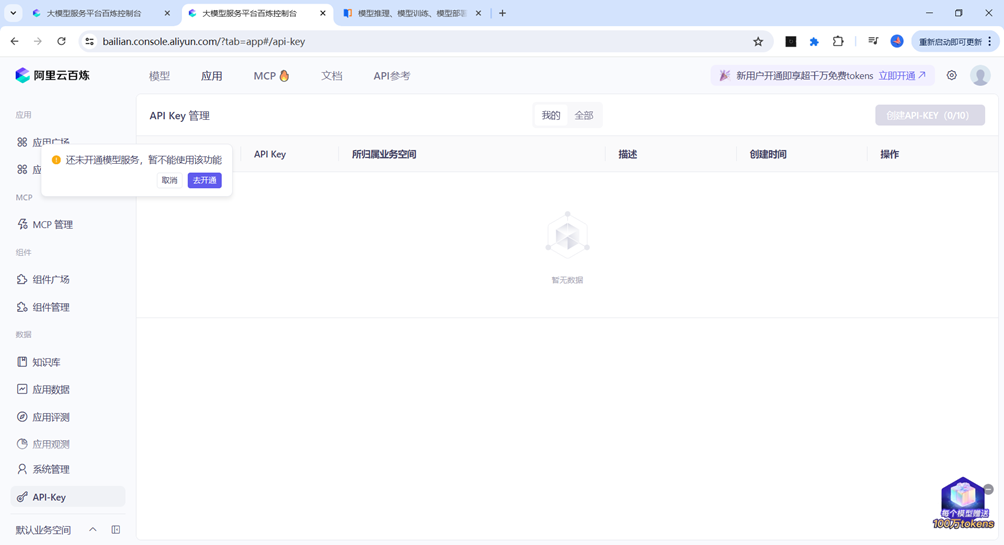Image resolution: width=1004 pixels, height=545 pixels.
Task: Click the 应用评测 compass icon
Action: pos(22,417)
